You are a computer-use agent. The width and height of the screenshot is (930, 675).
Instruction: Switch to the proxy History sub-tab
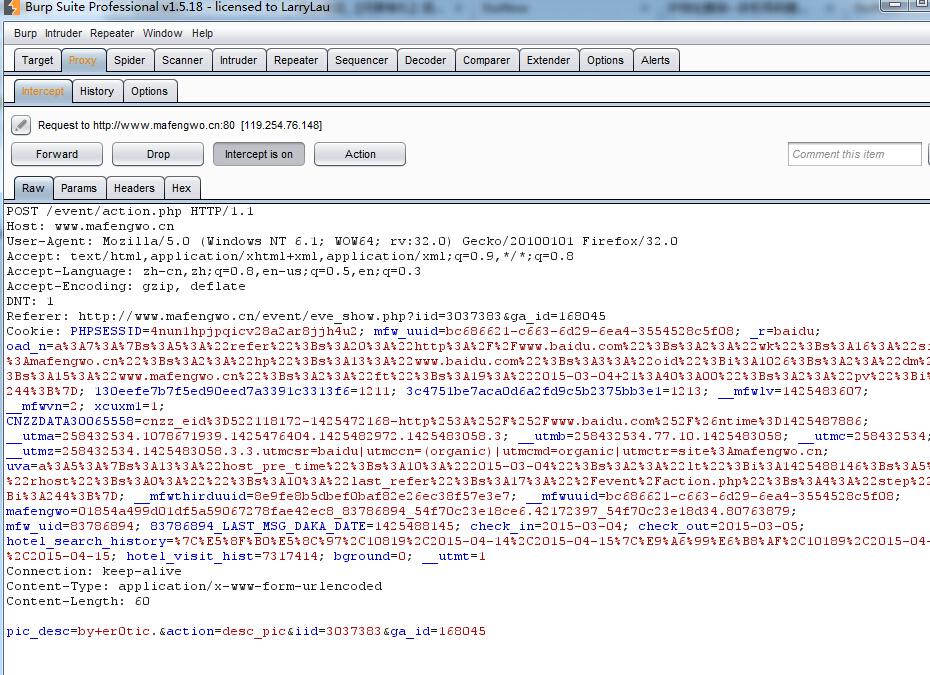point(97,91)
